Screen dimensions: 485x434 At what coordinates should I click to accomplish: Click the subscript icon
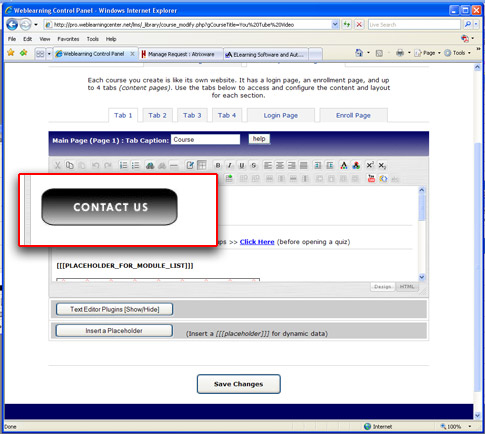(x=382, y=165)
